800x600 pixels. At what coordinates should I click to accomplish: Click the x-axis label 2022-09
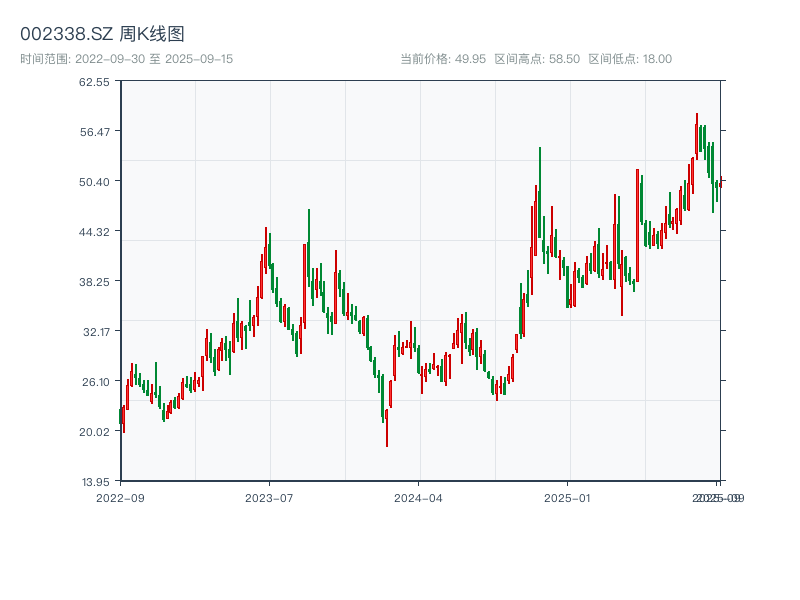coord(120,498)
